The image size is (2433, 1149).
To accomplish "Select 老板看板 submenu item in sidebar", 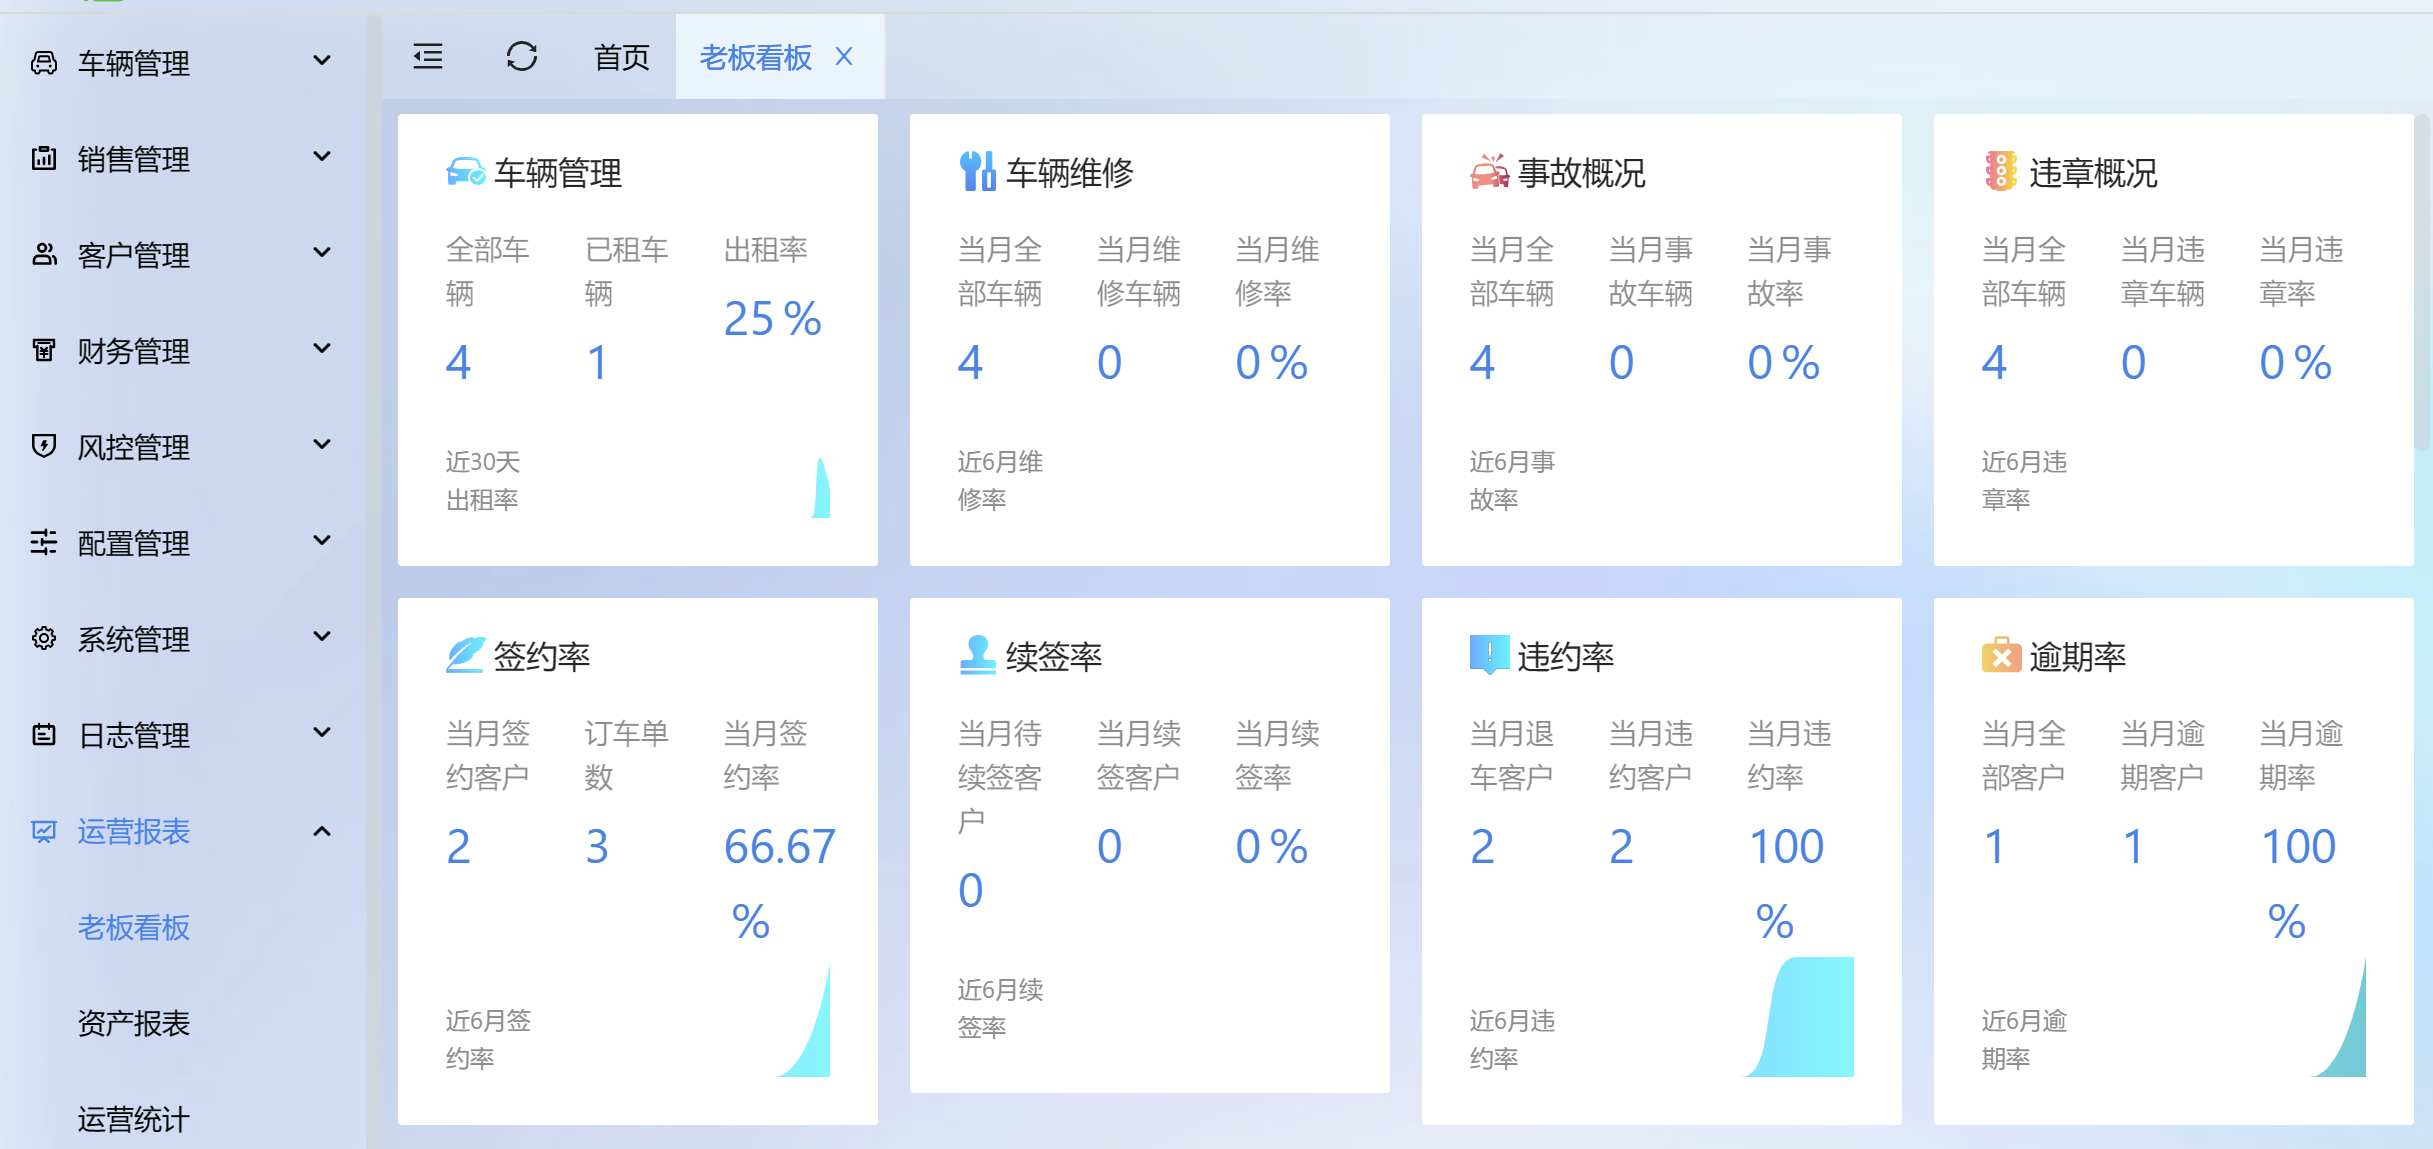I will pos(133,927).
